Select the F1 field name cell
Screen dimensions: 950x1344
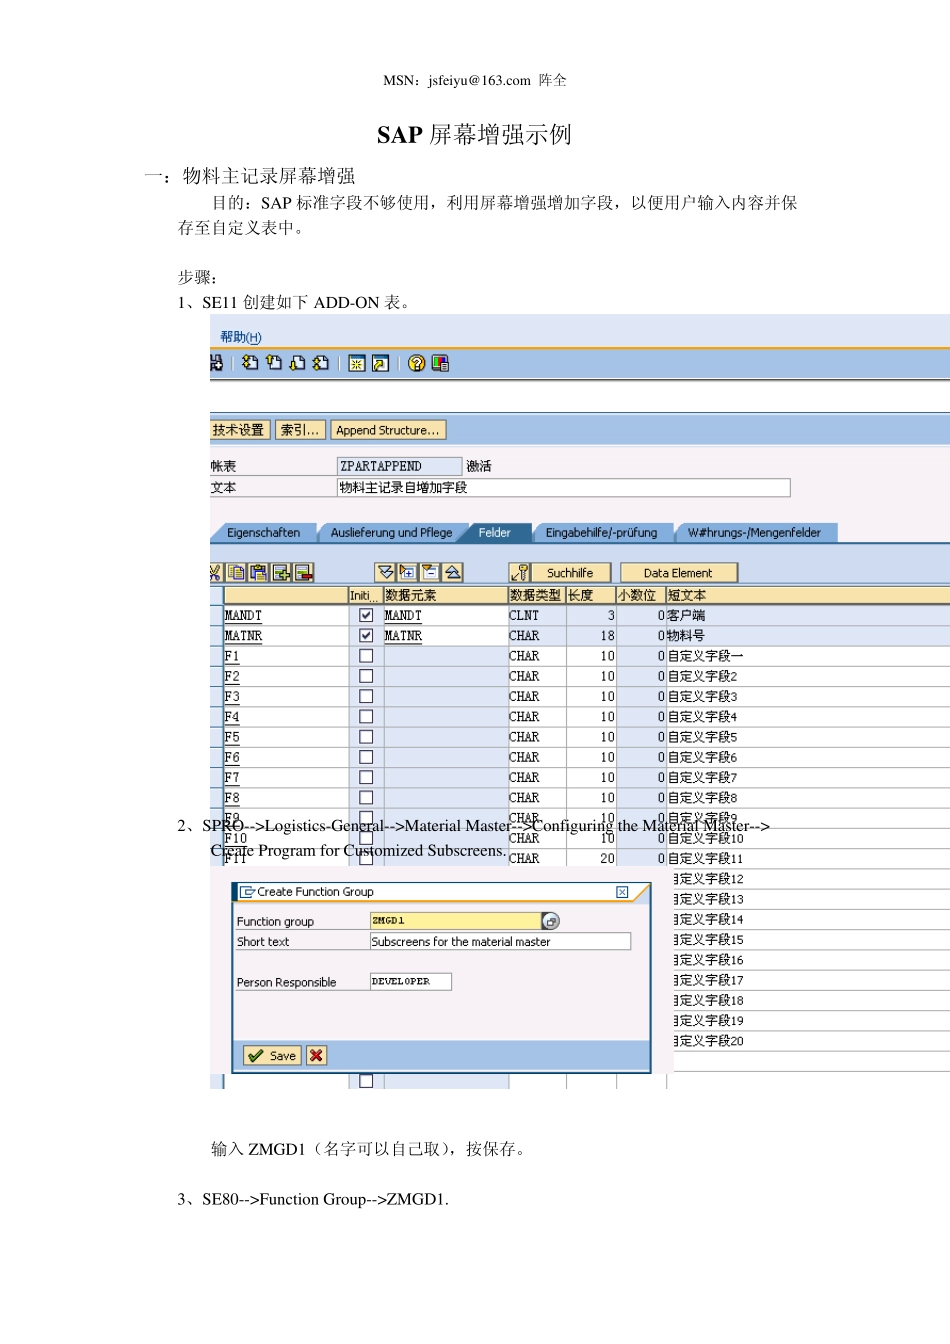coord(284,656)
